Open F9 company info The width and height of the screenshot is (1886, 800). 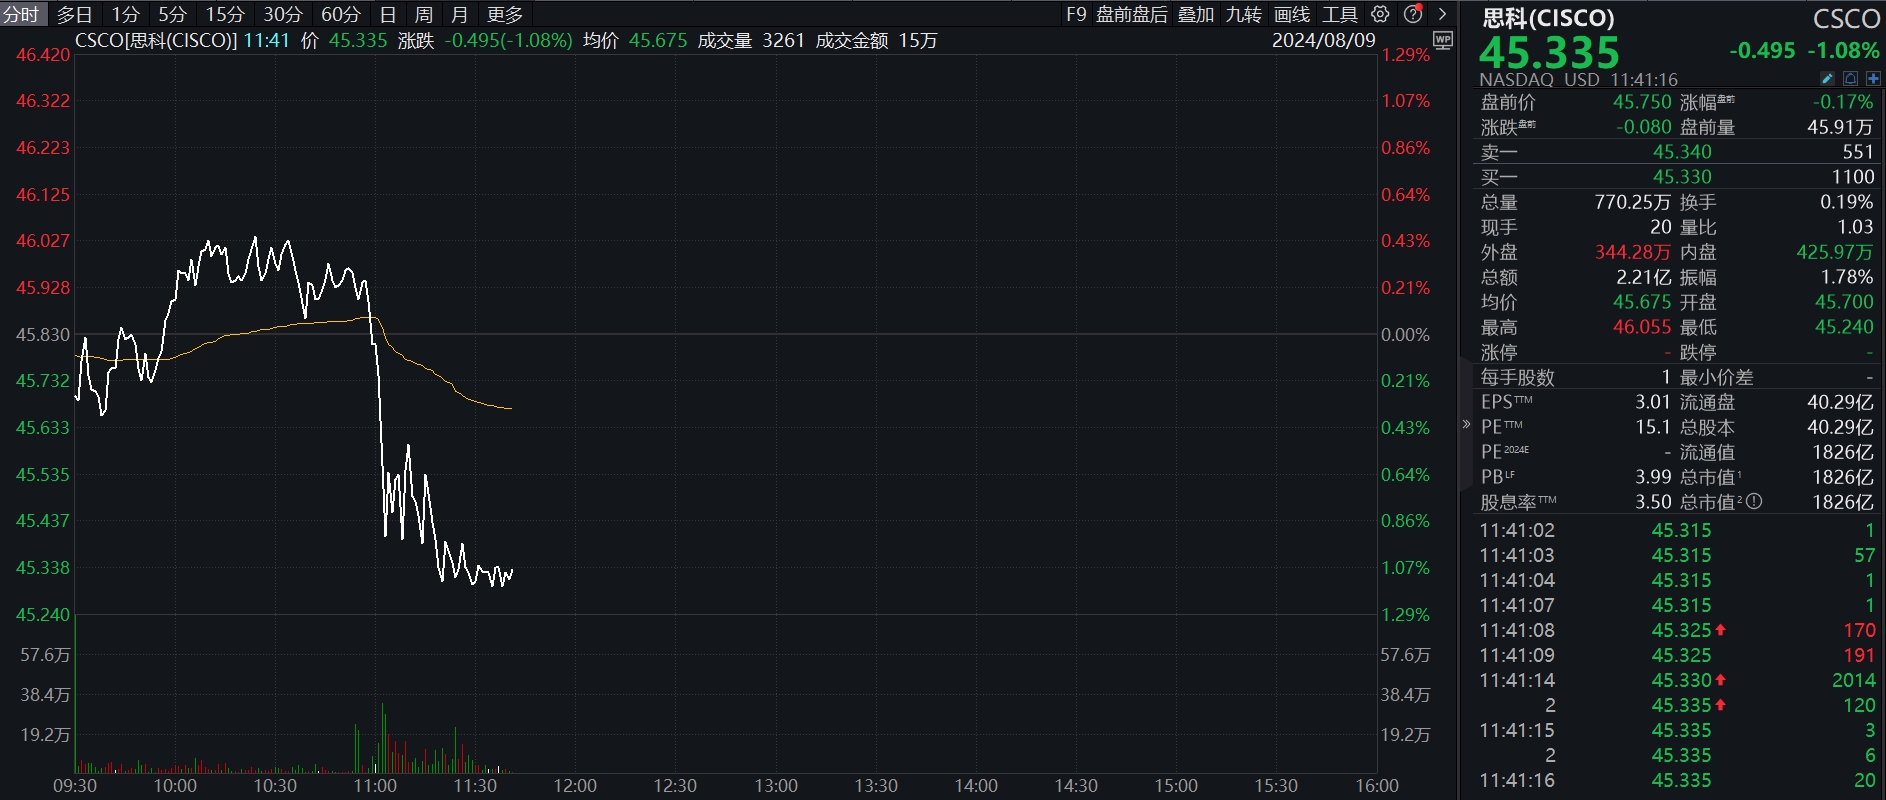point(1076,14)
